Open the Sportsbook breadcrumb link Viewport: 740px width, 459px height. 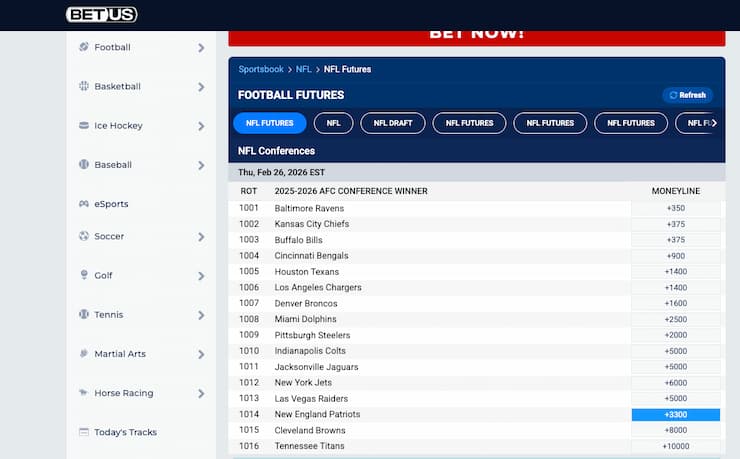[x=262, y=70]
